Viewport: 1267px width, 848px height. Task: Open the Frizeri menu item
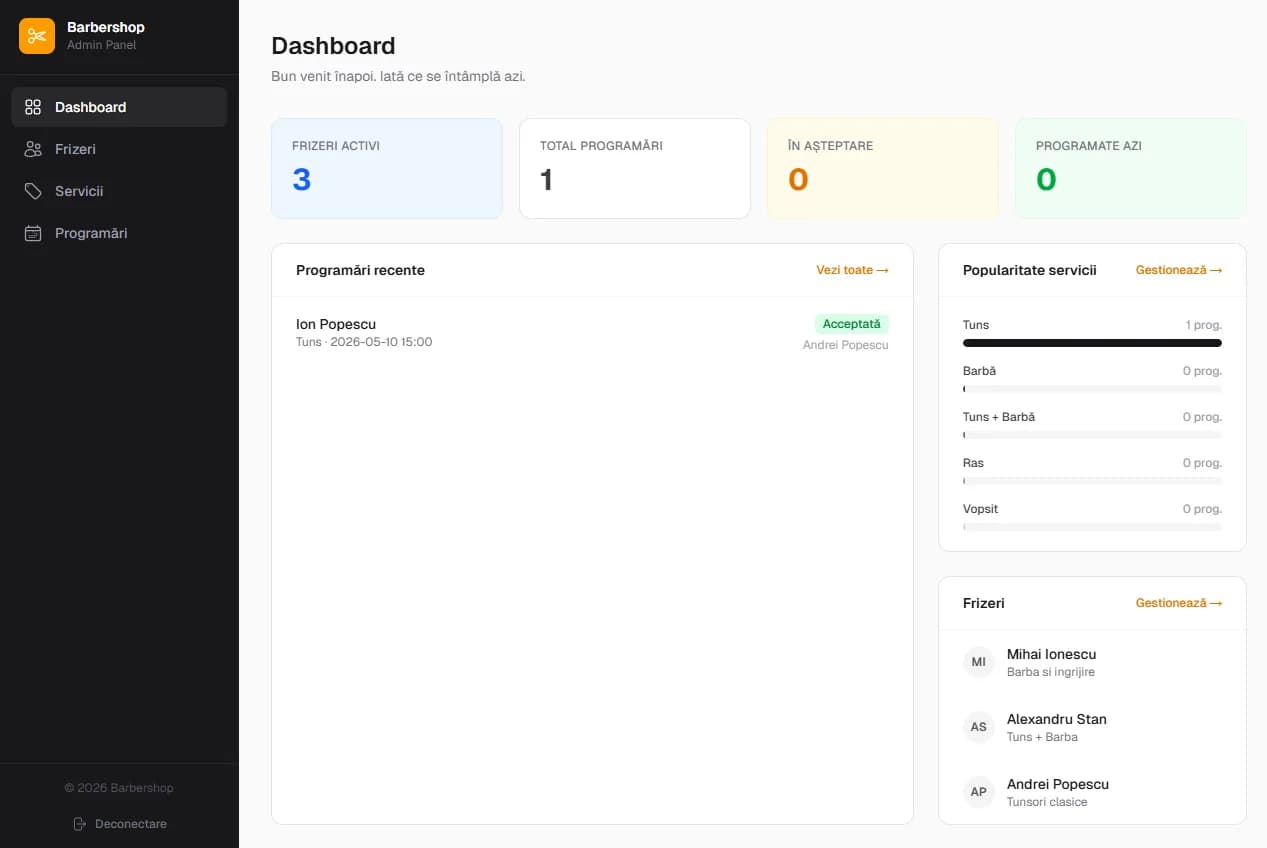pos(119,149)
